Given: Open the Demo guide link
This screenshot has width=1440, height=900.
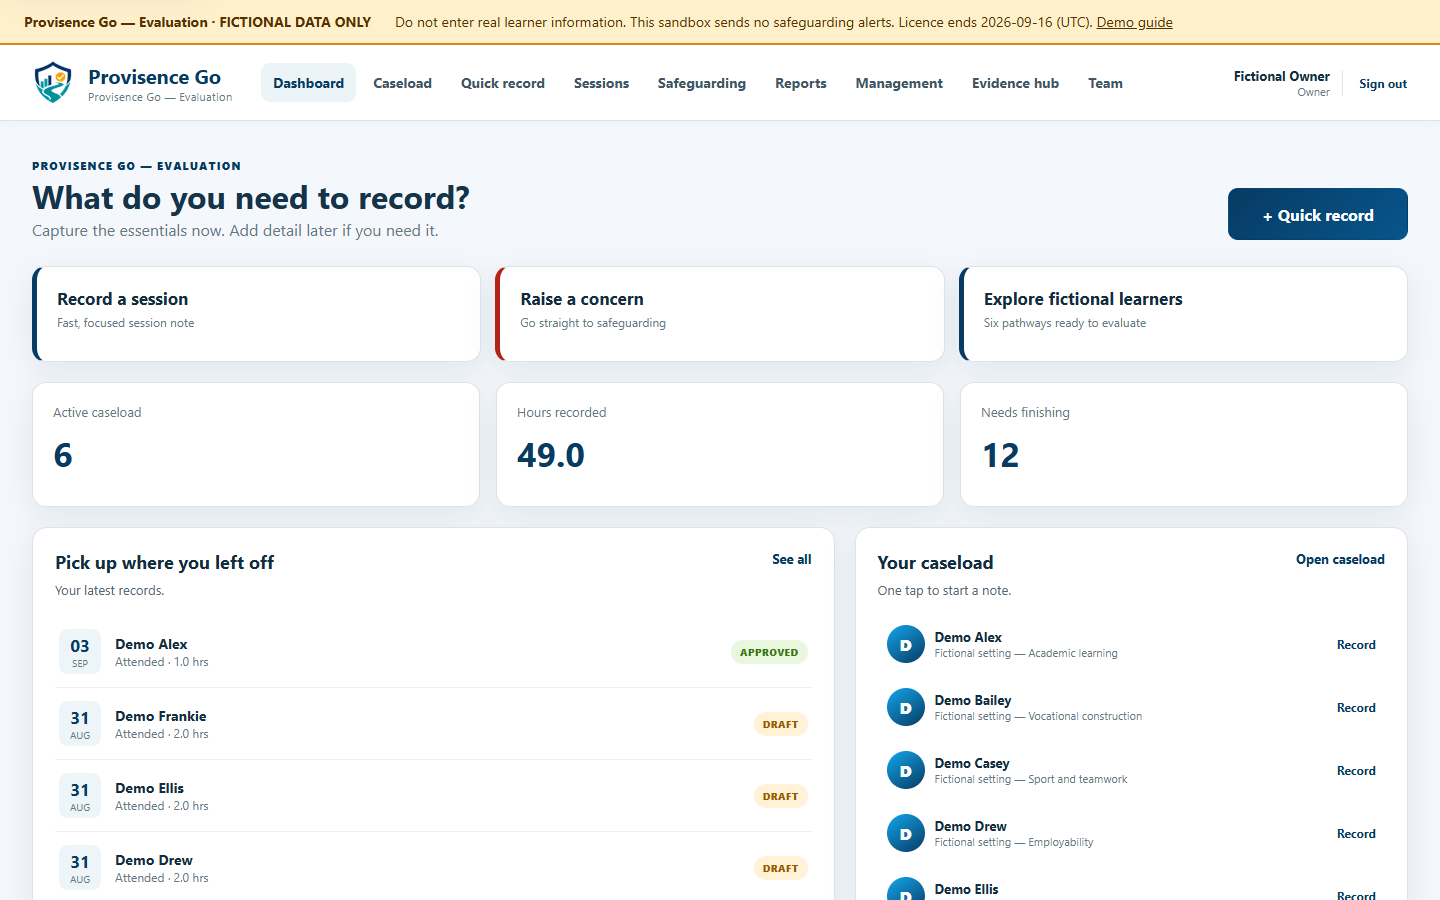Looking at the screenshot, I should (1134, 22).
